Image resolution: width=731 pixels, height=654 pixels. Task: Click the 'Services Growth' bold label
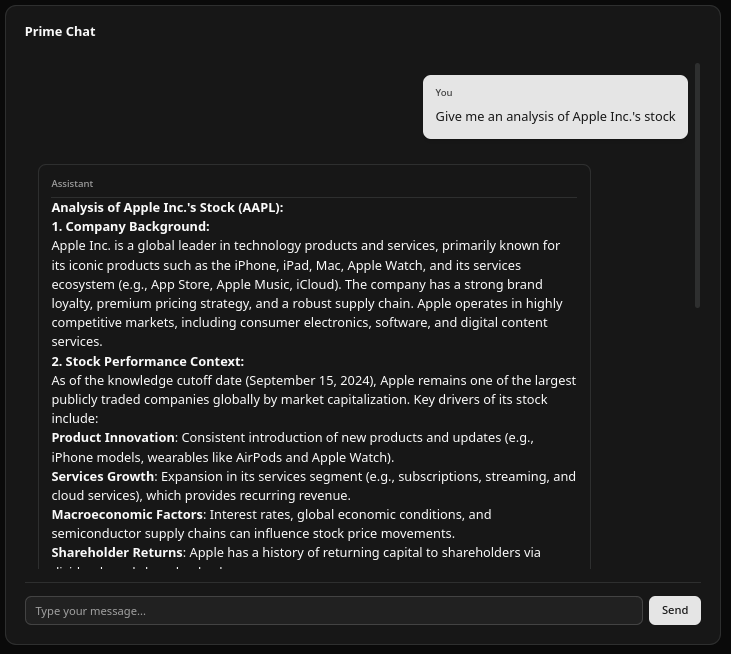[103, 476]
